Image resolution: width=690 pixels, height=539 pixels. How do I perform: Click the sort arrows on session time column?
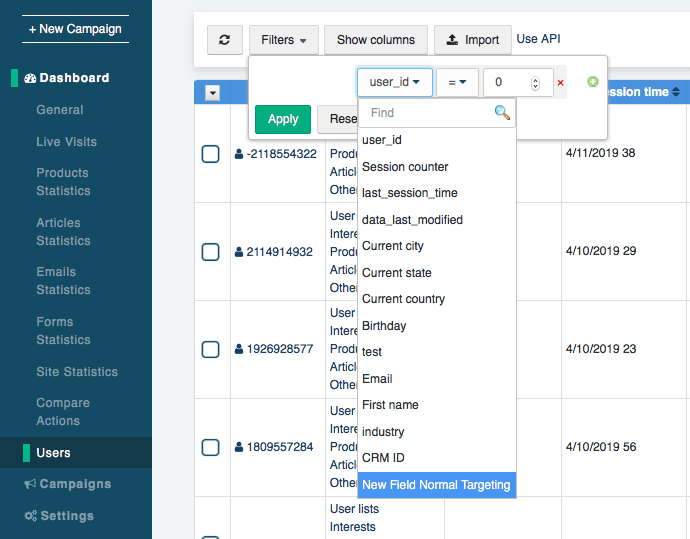click(x=676, y=92)
